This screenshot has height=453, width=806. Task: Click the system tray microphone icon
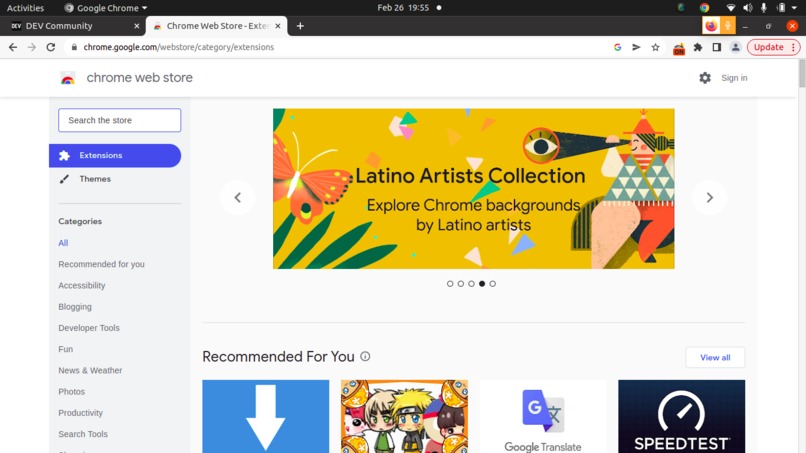(764, 8)
